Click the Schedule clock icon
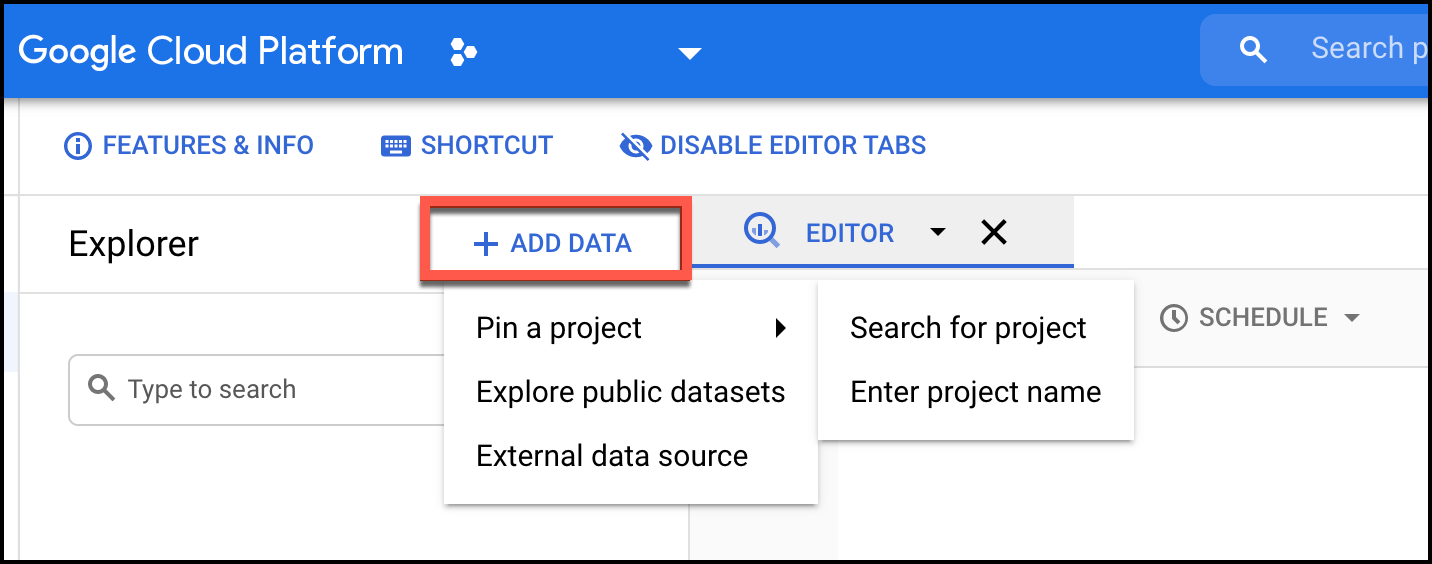The height and width of the screenshot is (564, 1432). pyautogui.click(x=1174, y=318)
